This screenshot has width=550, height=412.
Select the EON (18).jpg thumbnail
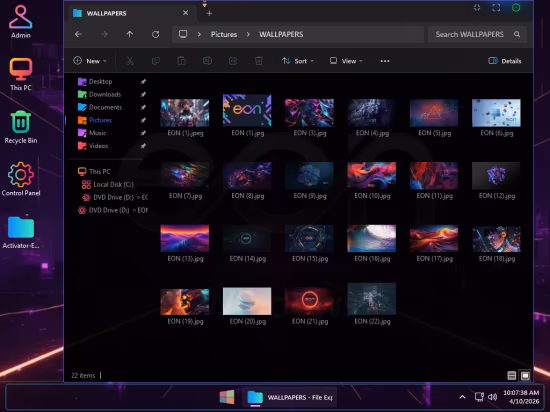tap(496, 239)
